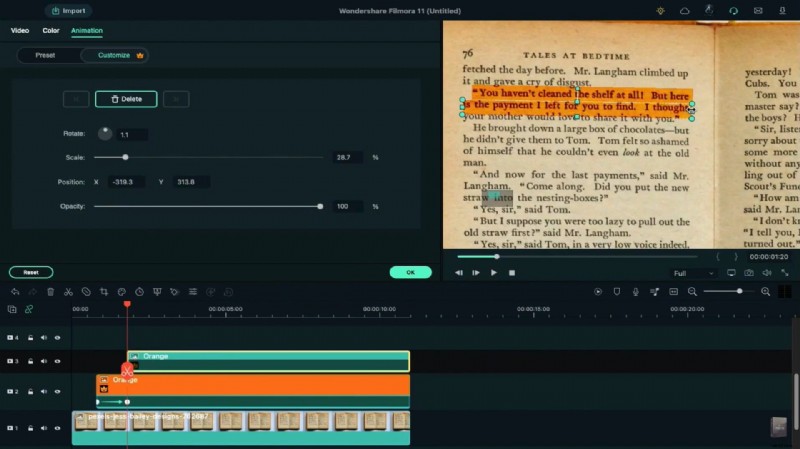Click the voiceover microphone icon

[x=635, y=292]
